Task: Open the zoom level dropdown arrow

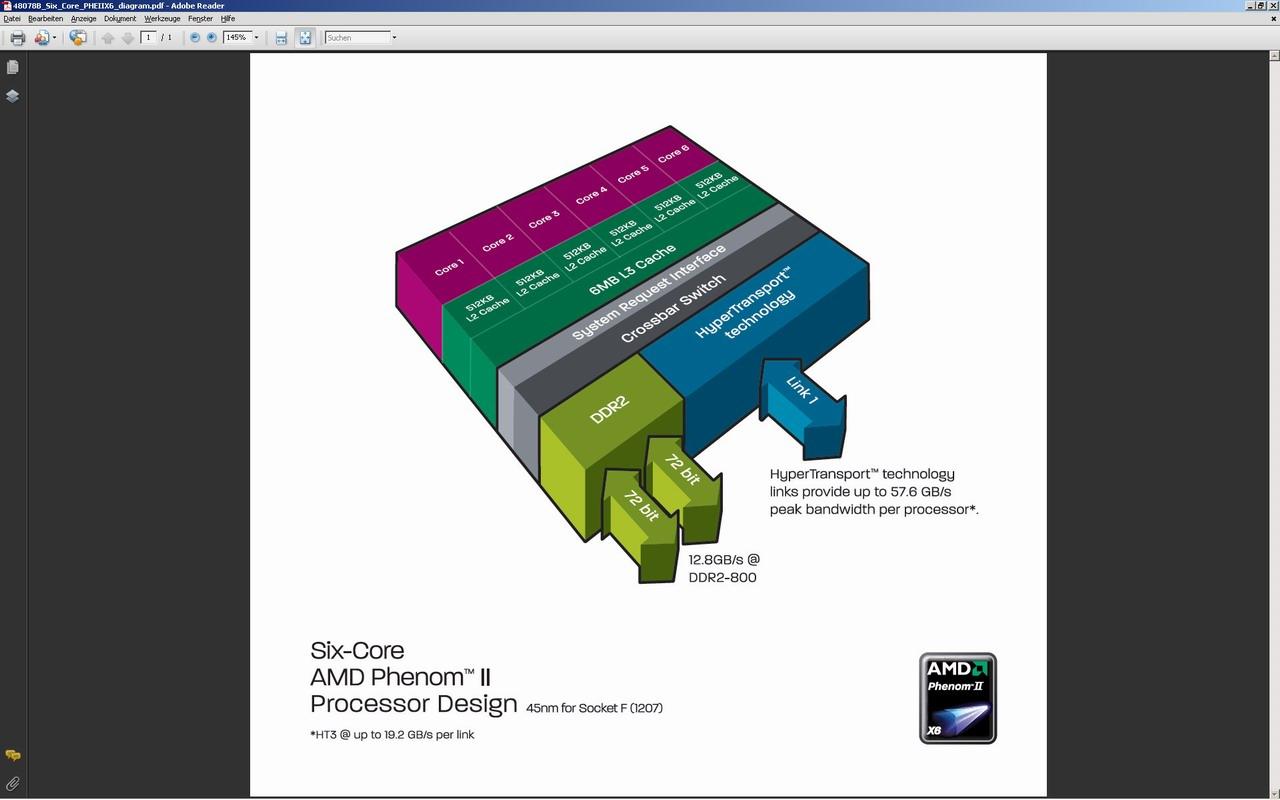Action: [256, 38]
